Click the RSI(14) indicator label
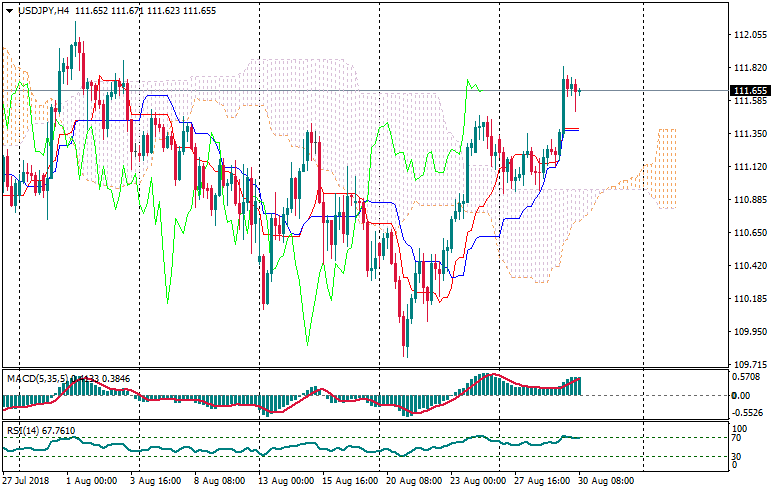 [24, 431]
